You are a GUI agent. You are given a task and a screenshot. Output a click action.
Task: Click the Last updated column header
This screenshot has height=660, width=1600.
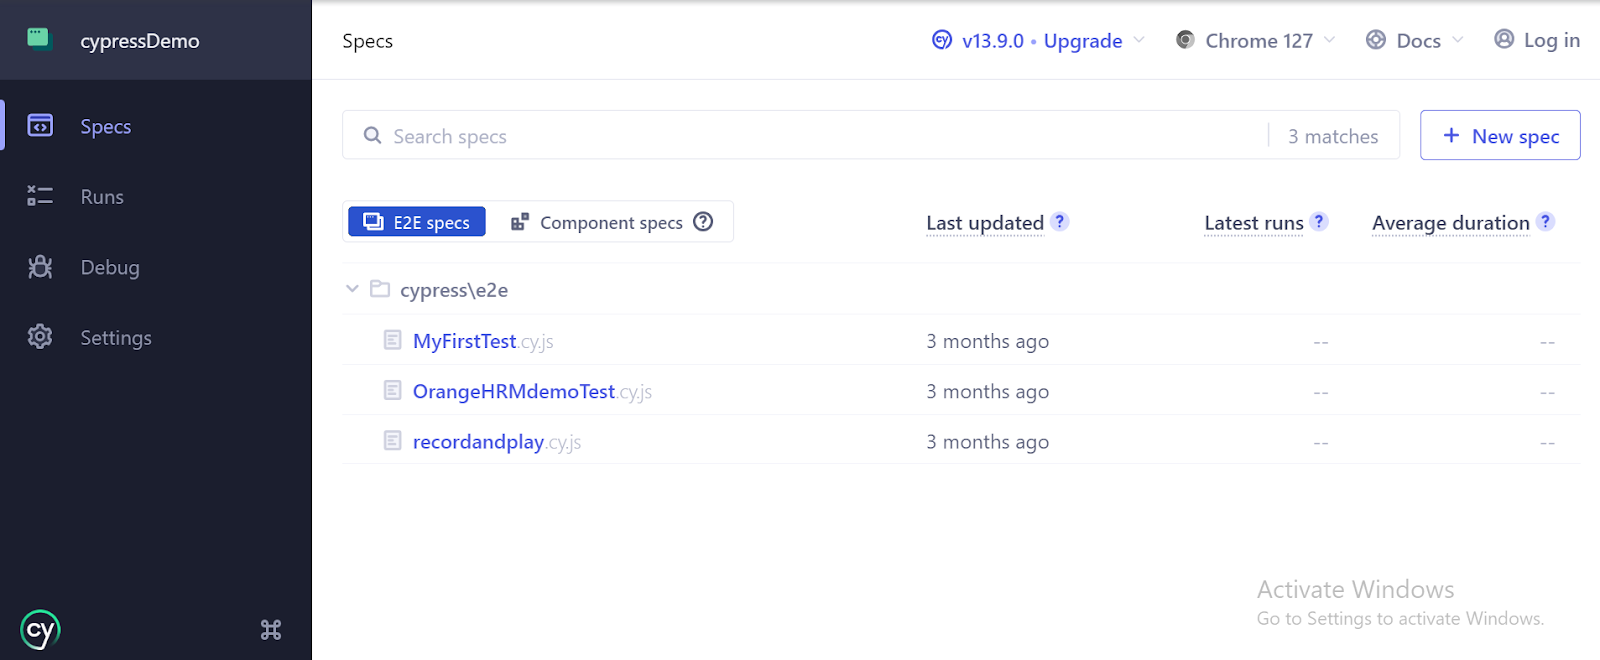coord(985,223)
